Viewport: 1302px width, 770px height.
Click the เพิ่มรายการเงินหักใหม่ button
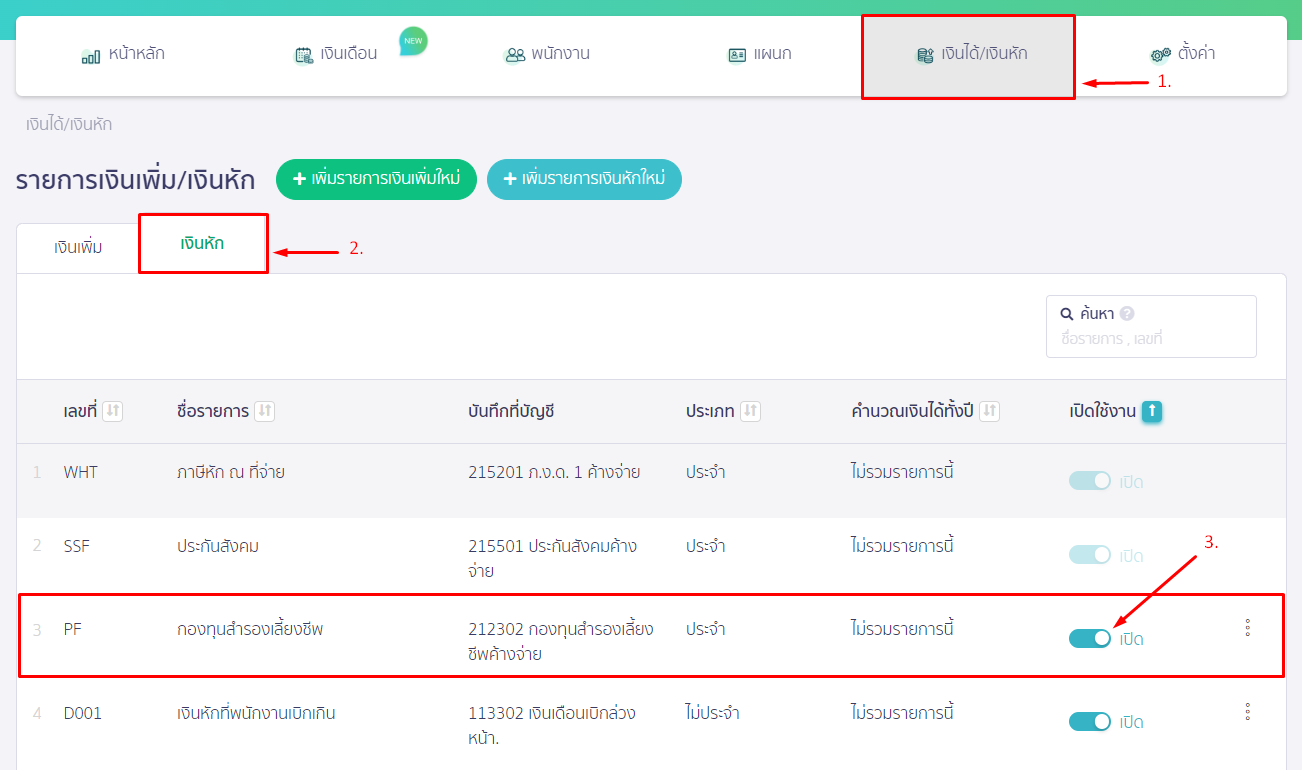[584, 179]
